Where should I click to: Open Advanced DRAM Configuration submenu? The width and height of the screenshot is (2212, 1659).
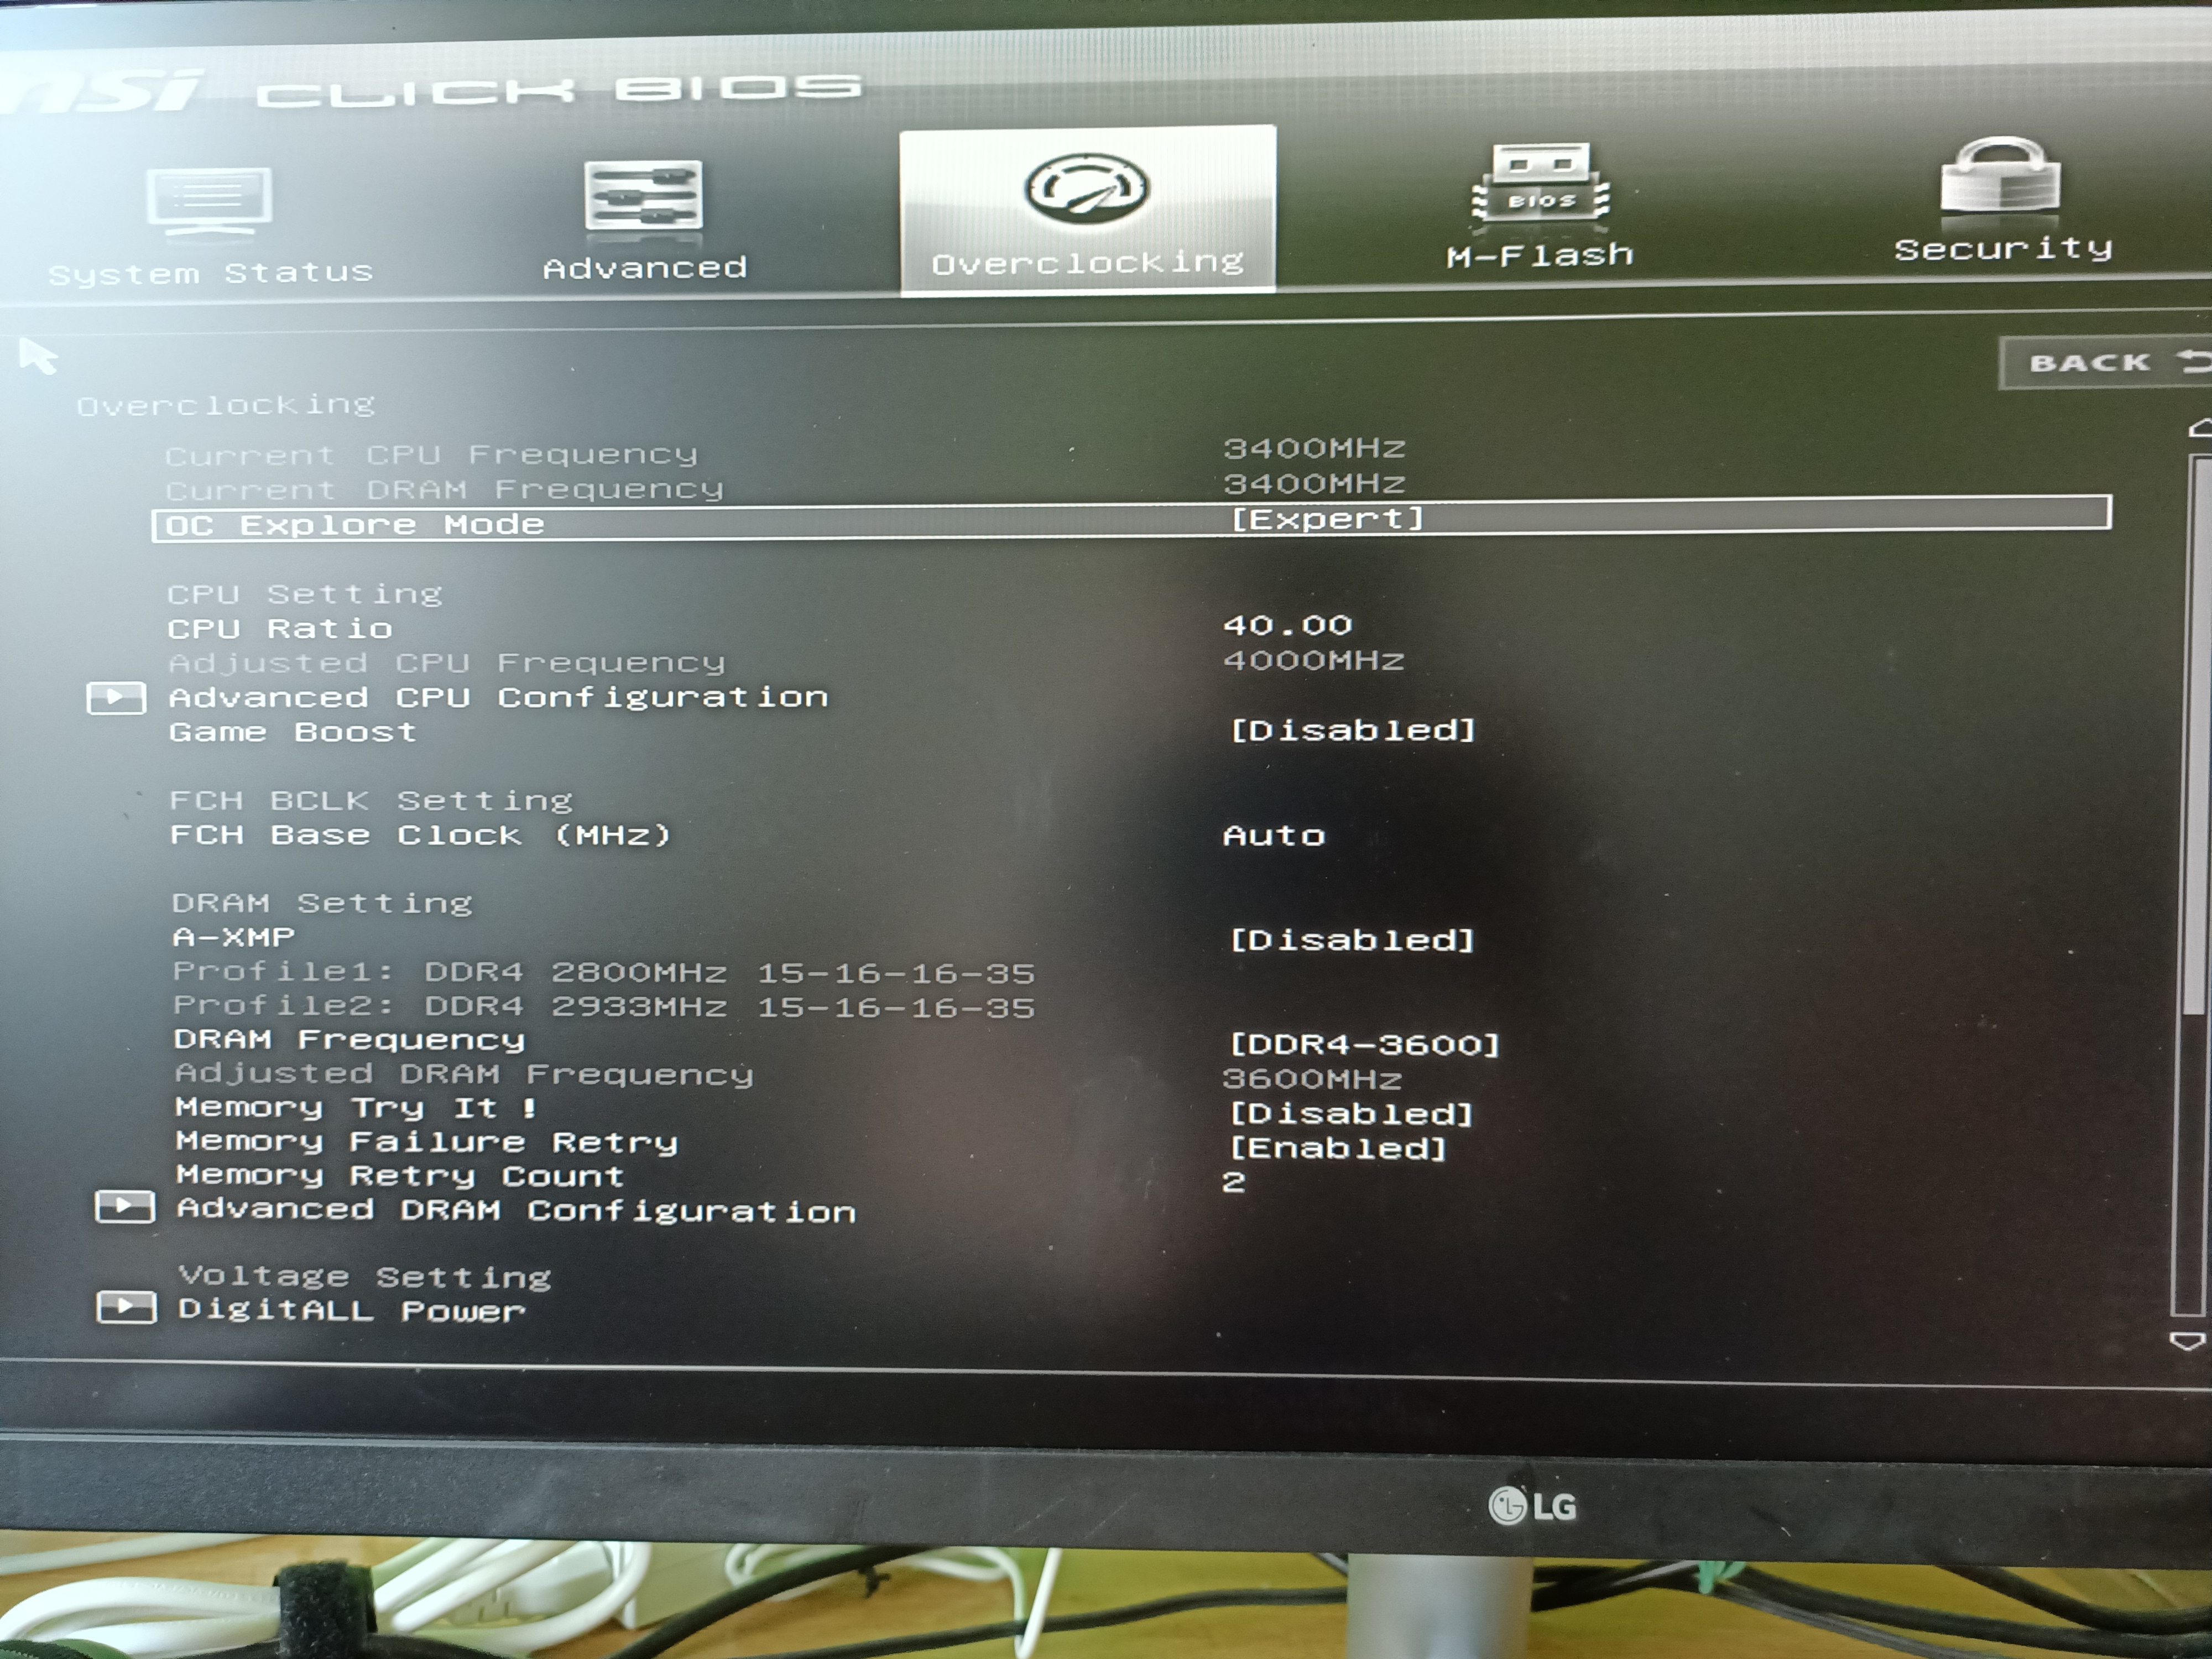516,1210
